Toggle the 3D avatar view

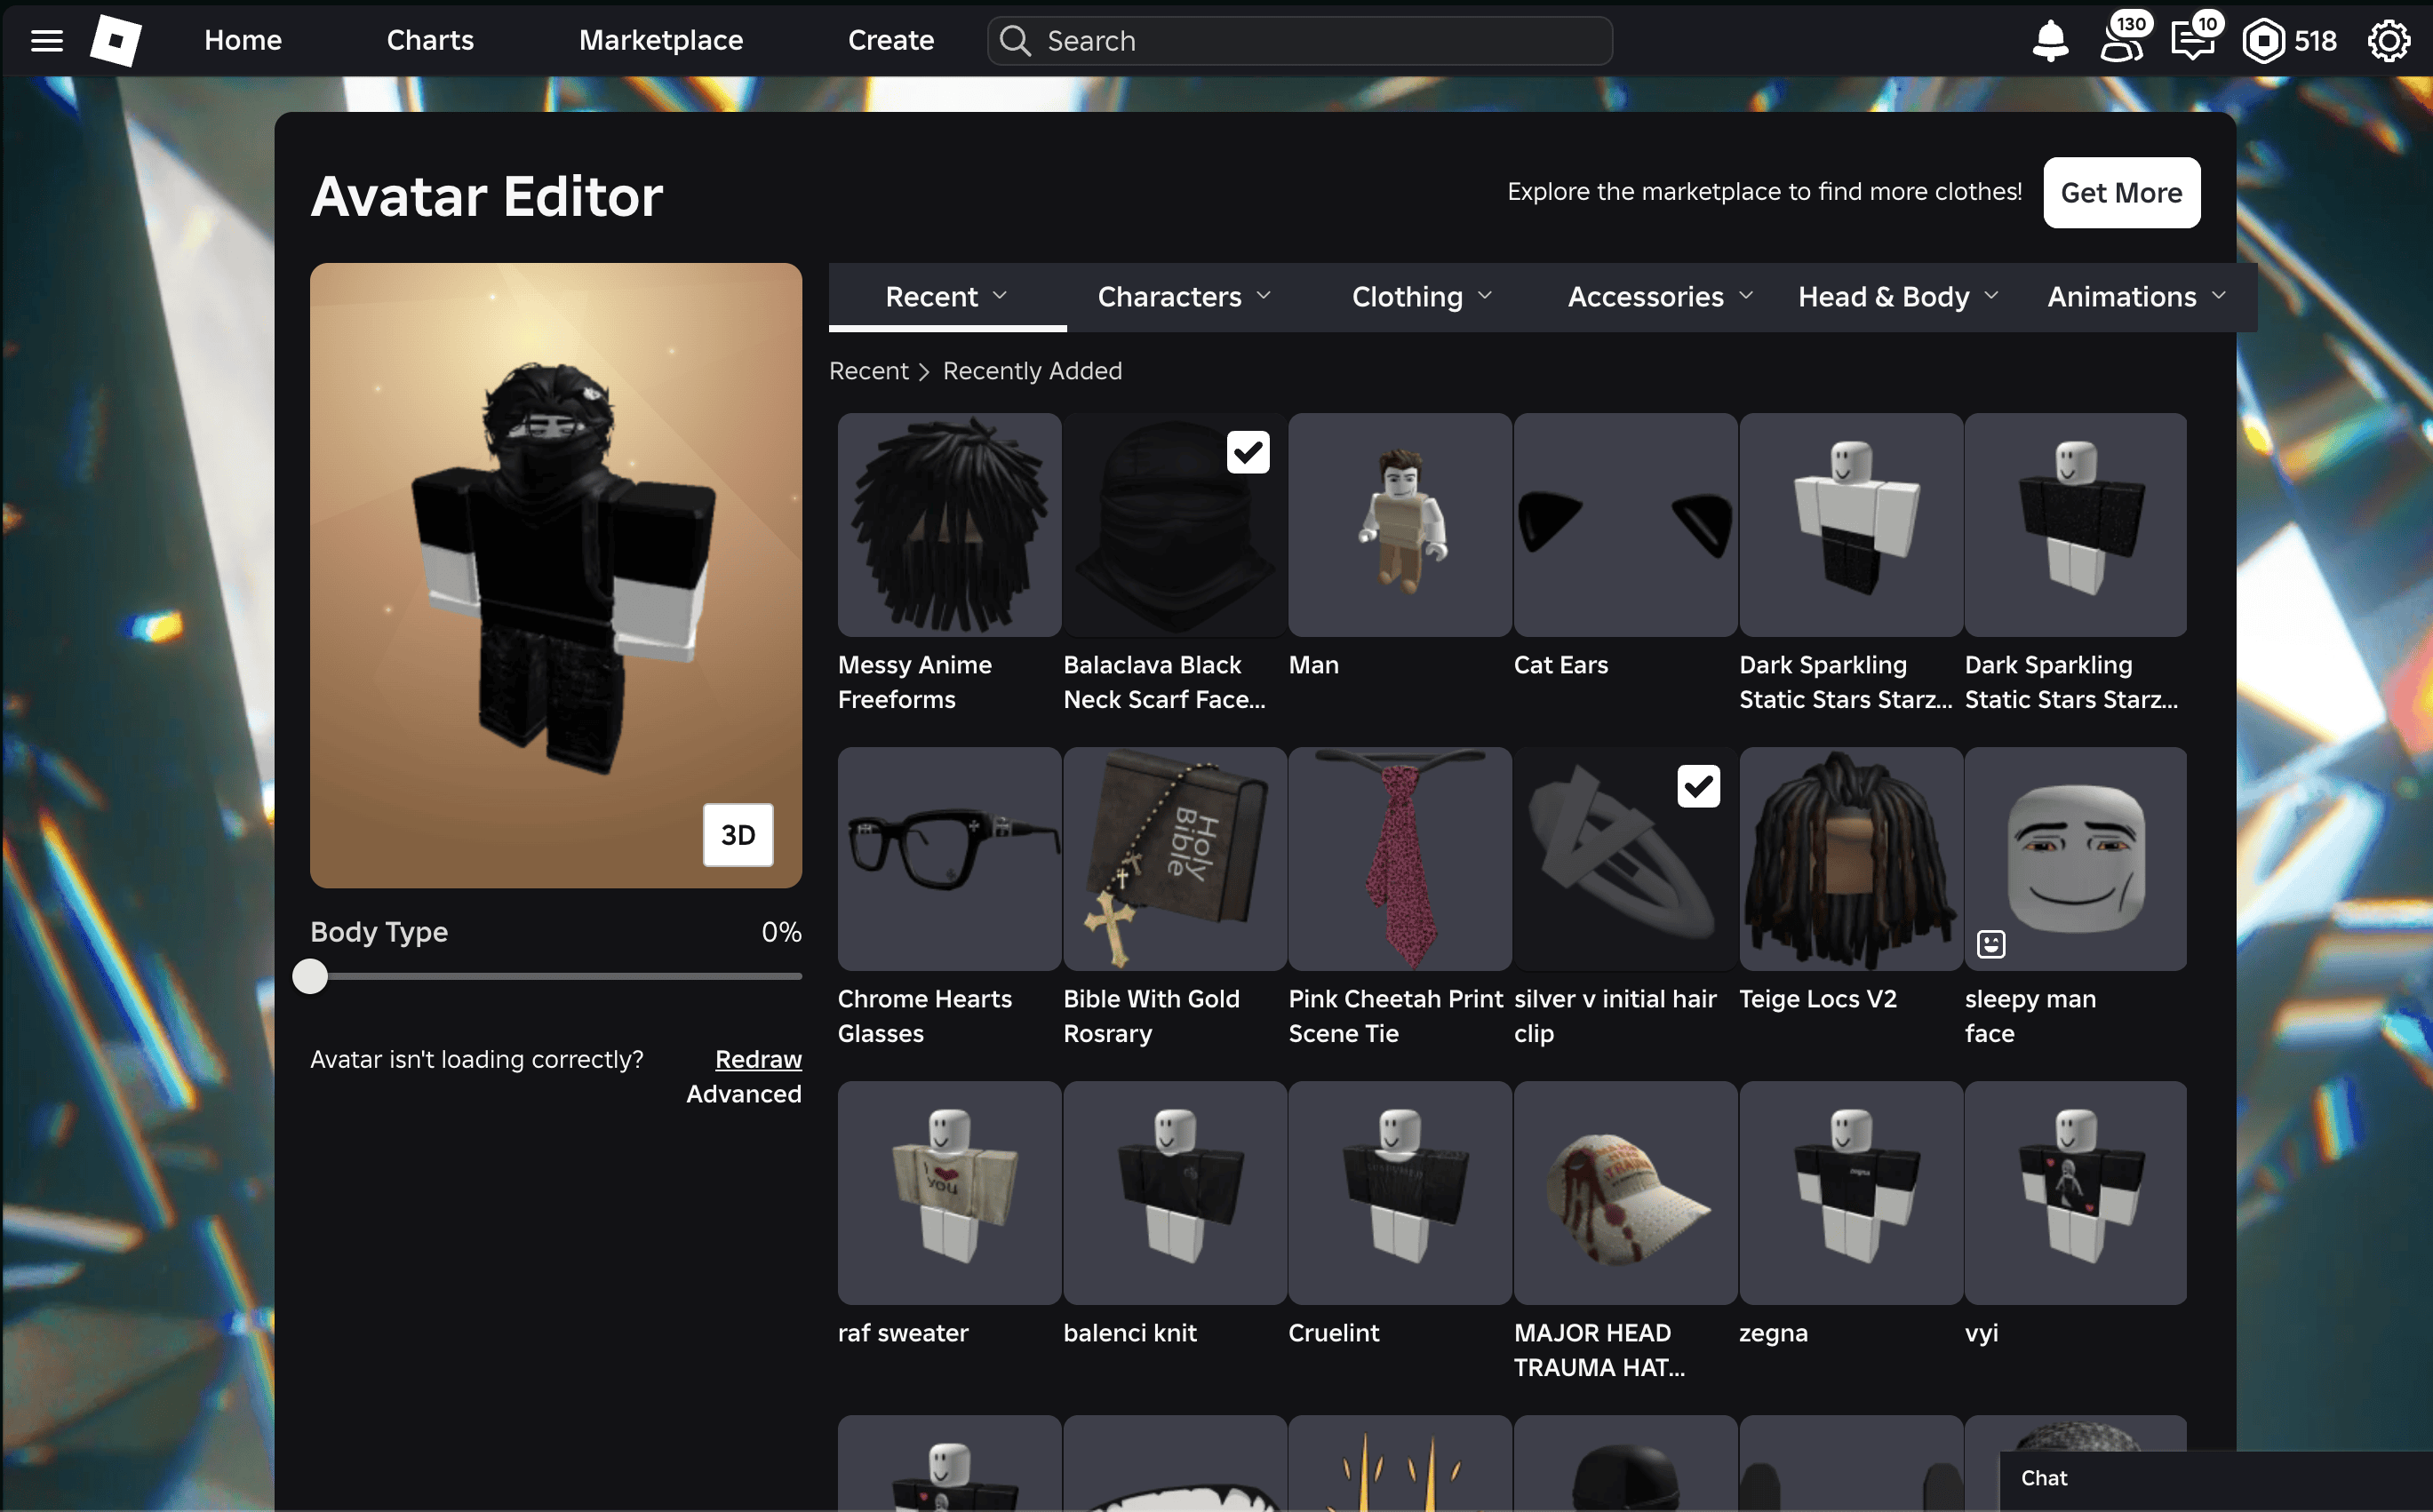(x=738, y=834)
